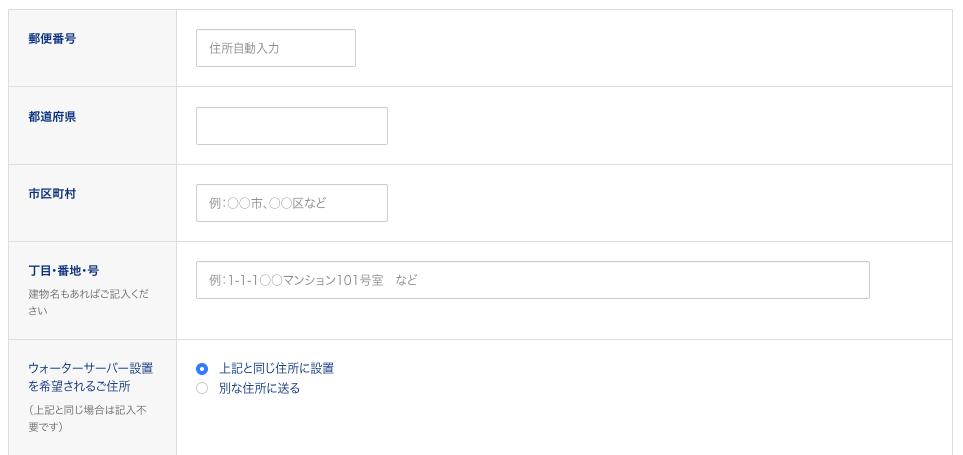Click the 郵便番号 postal code input field
963x455 pixels.
pos(276,48)
